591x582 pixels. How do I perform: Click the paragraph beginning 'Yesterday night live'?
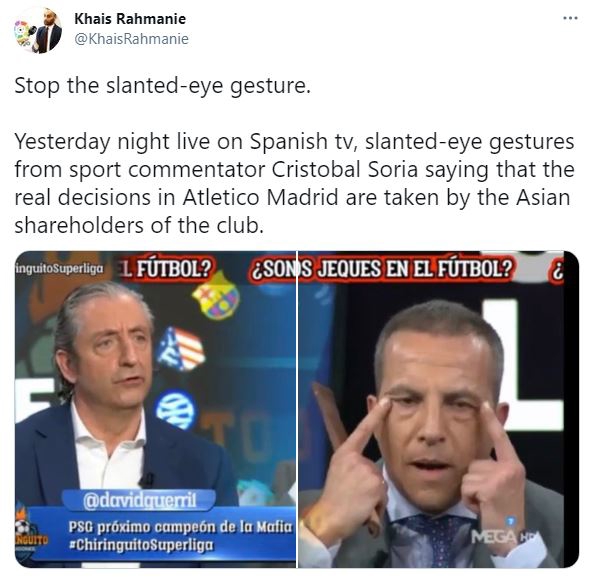pyautogui.click(x=294, y=184)
